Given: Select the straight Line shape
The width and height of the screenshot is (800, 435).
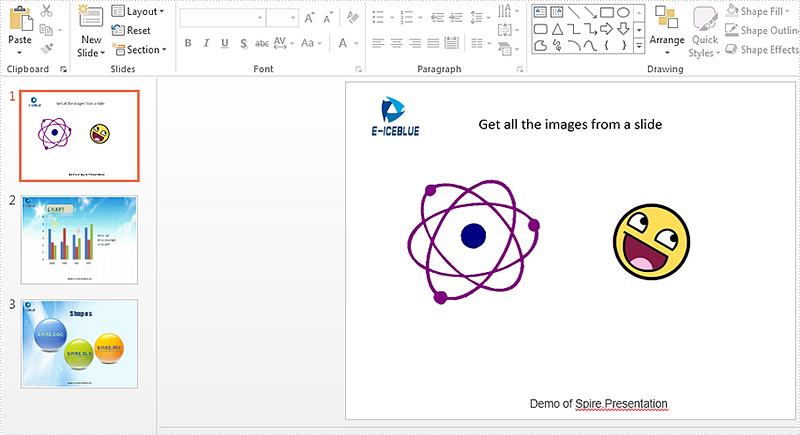Looking at the screenshot, I should coord(573,12).
